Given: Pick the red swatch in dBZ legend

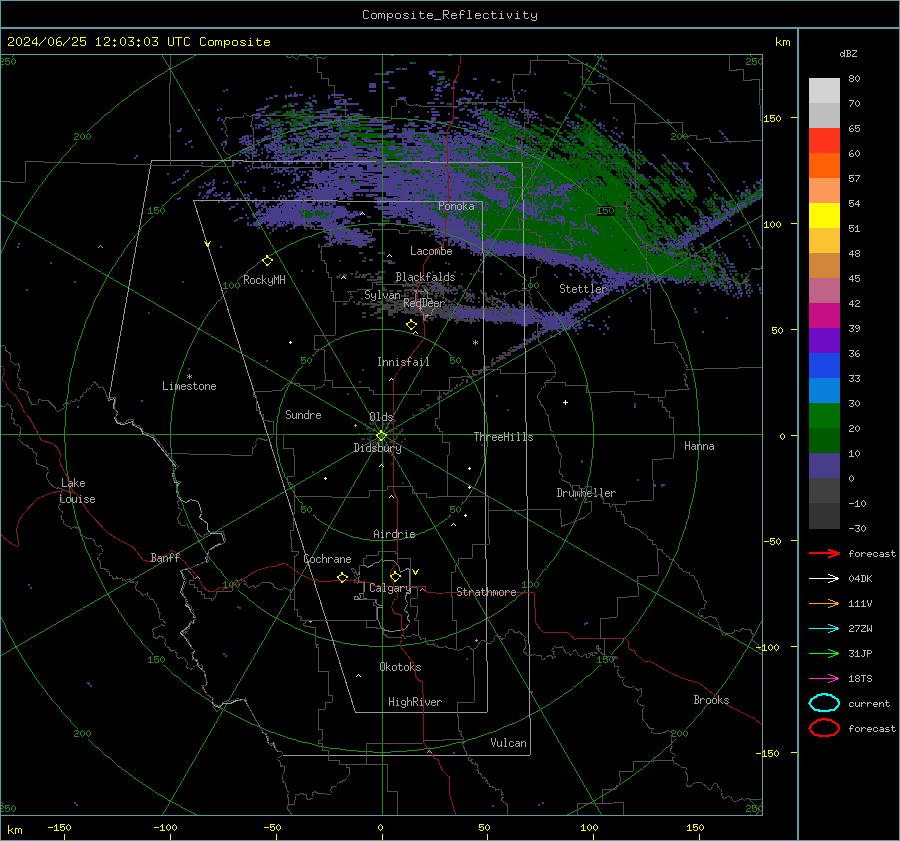Looking at the screenshot, I should [824, 140].
